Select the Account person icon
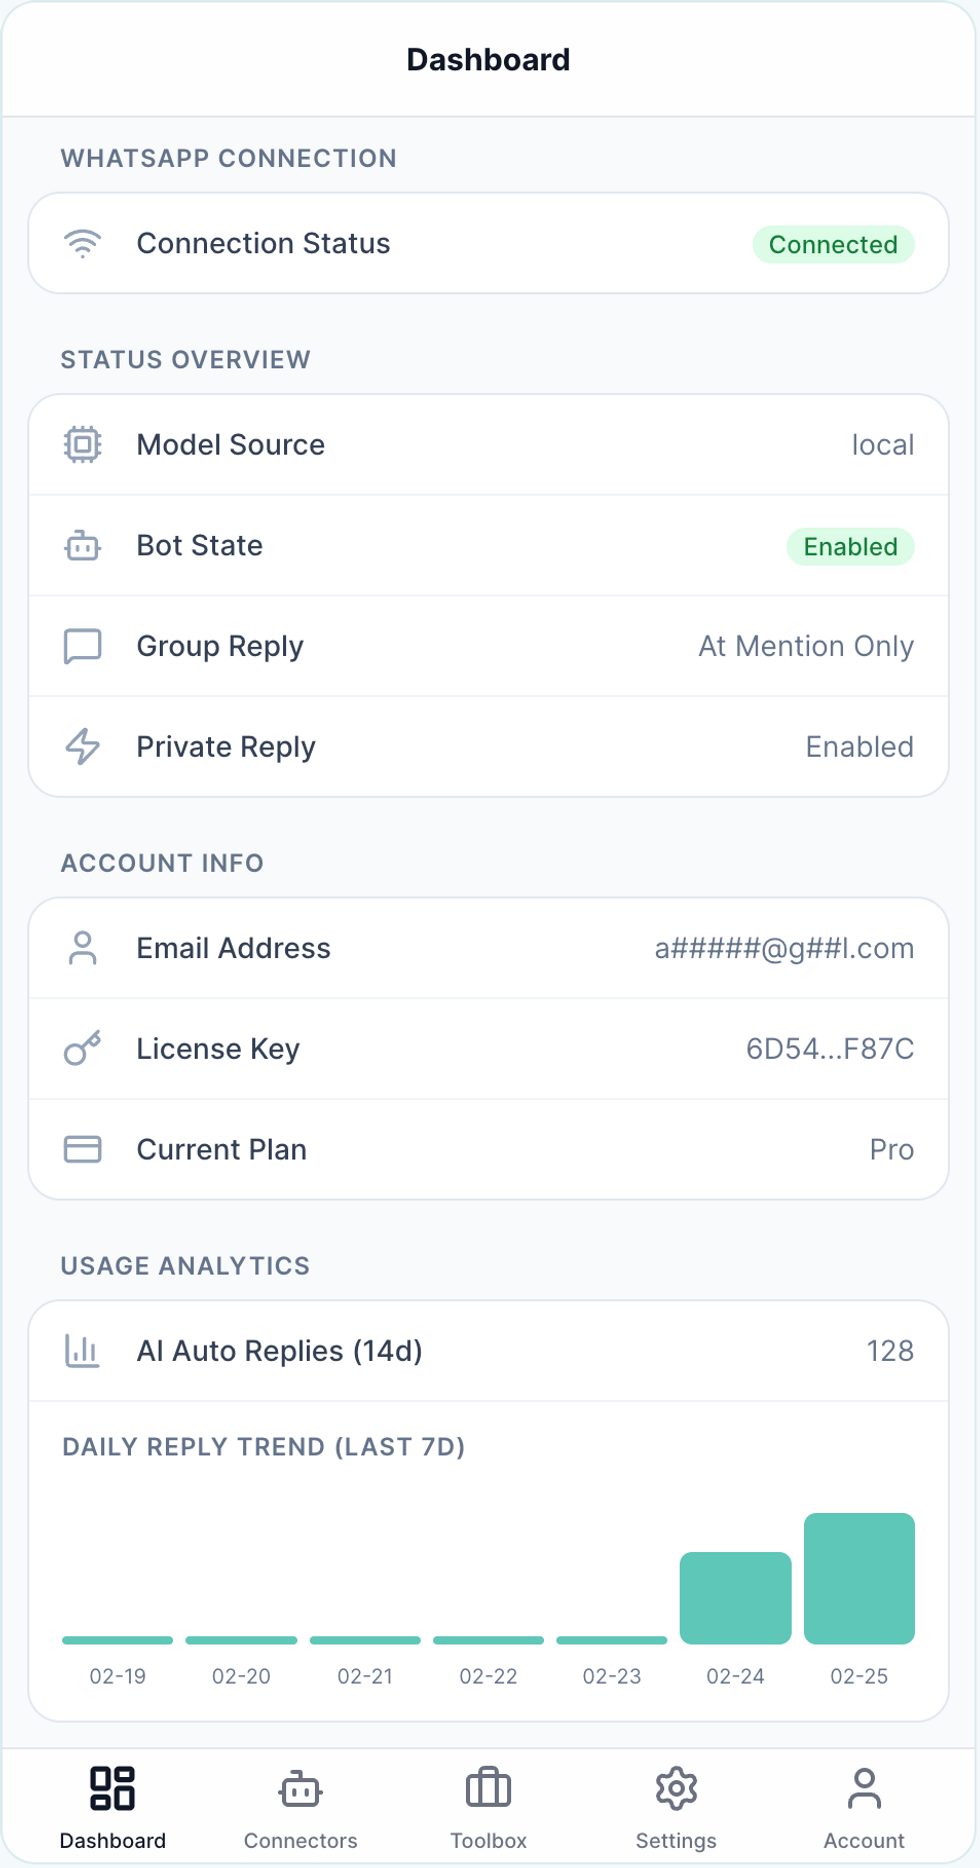The width and height of the screenshot is (980, 1868). (x=863, y=1790)
